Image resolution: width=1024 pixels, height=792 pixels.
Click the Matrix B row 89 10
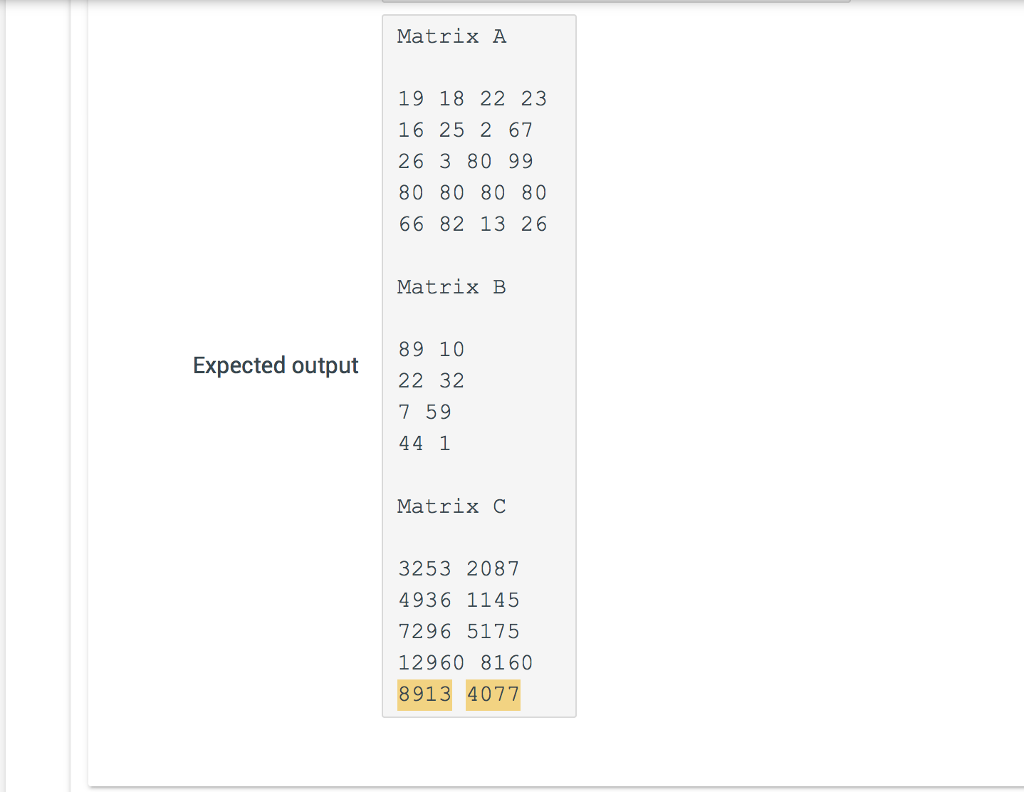tap(430, 349)
